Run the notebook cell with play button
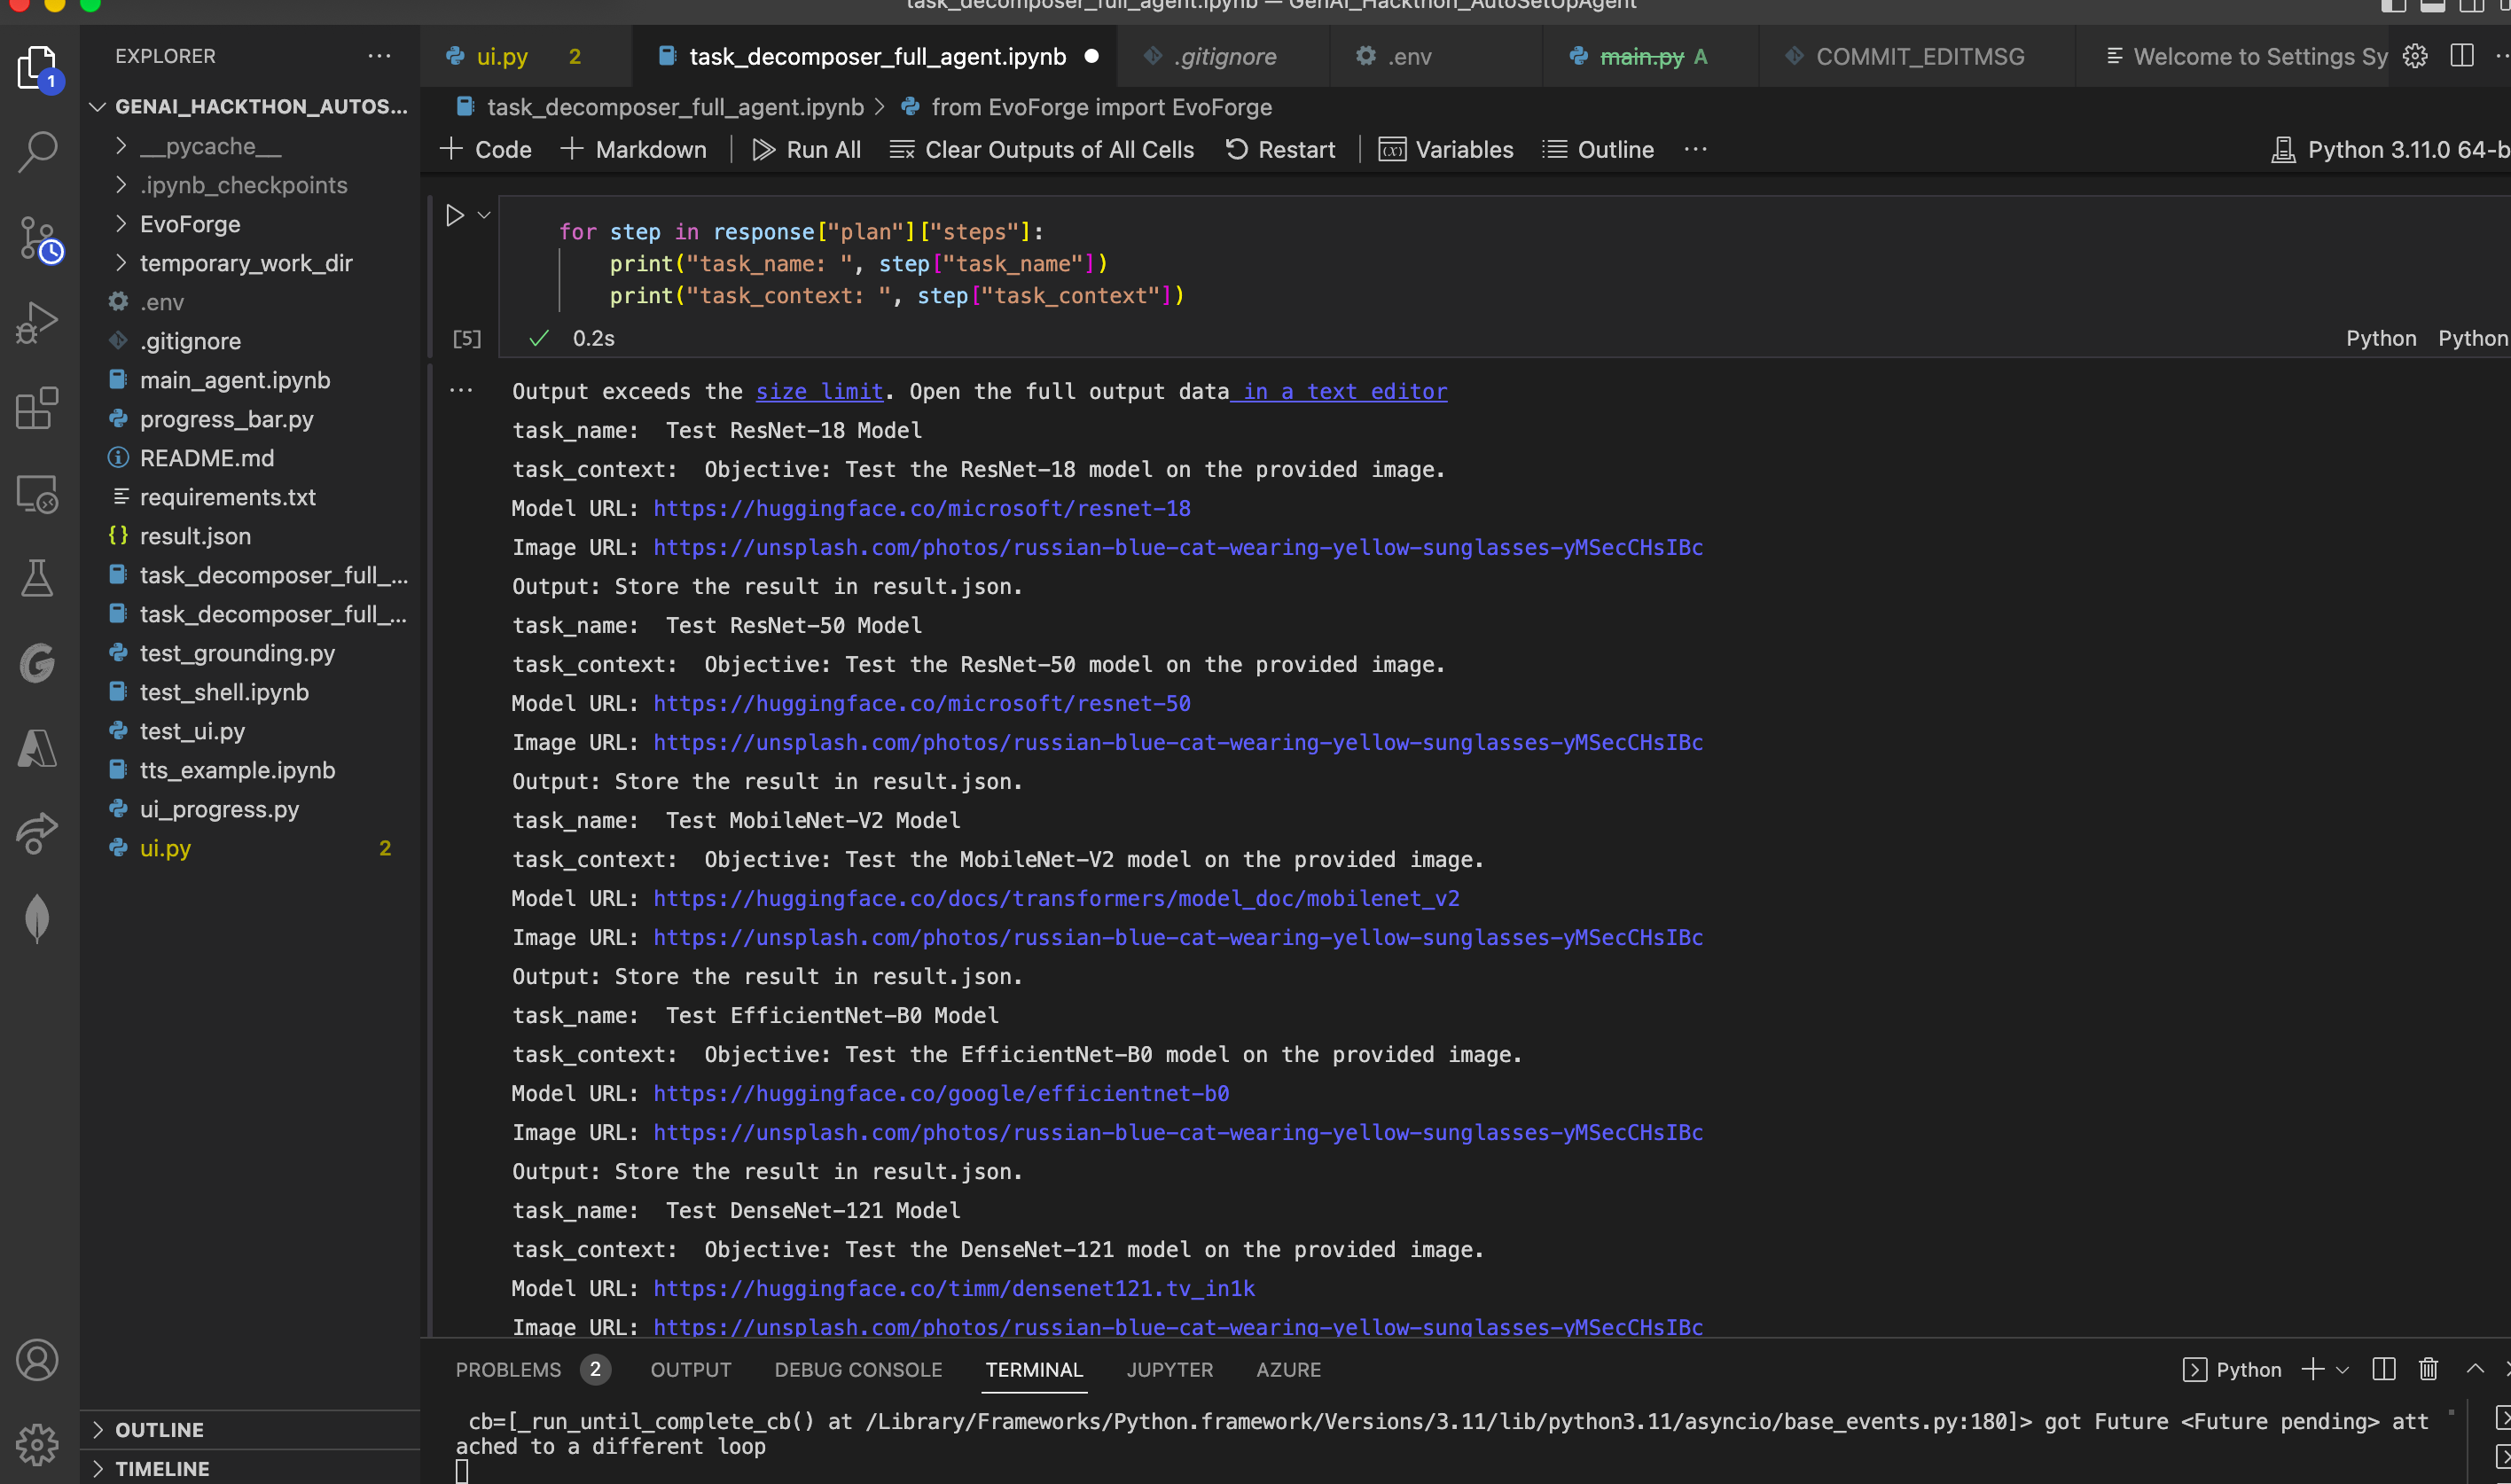 pyautogui.click(x=454, y=215)
